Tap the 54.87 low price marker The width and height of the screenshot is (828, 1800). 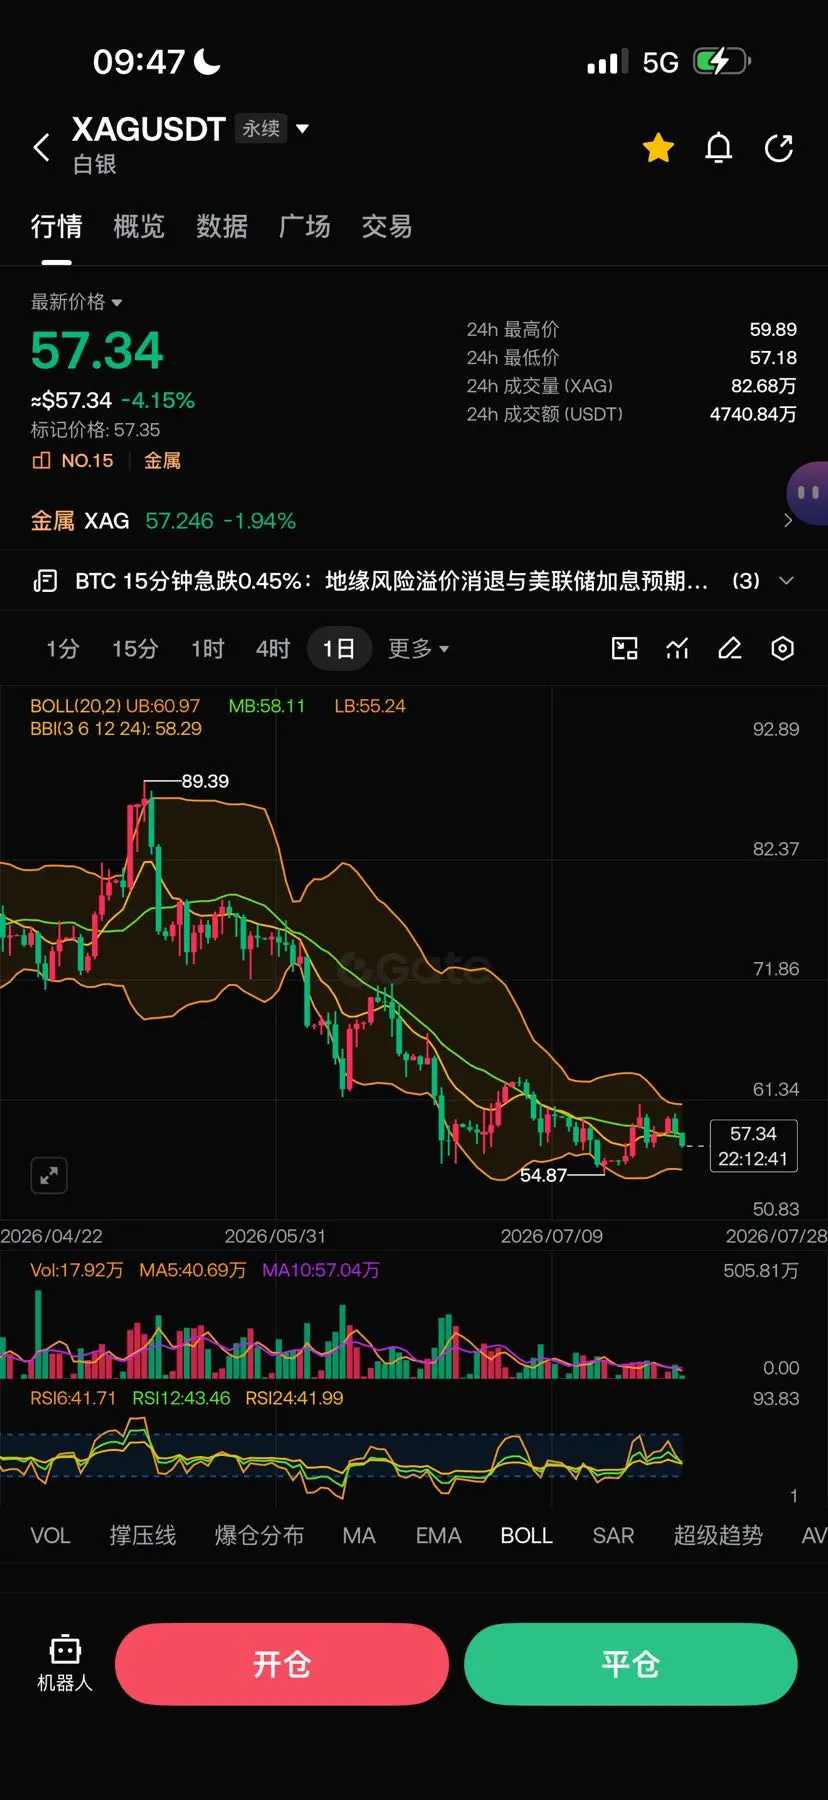coord(543,1175)
